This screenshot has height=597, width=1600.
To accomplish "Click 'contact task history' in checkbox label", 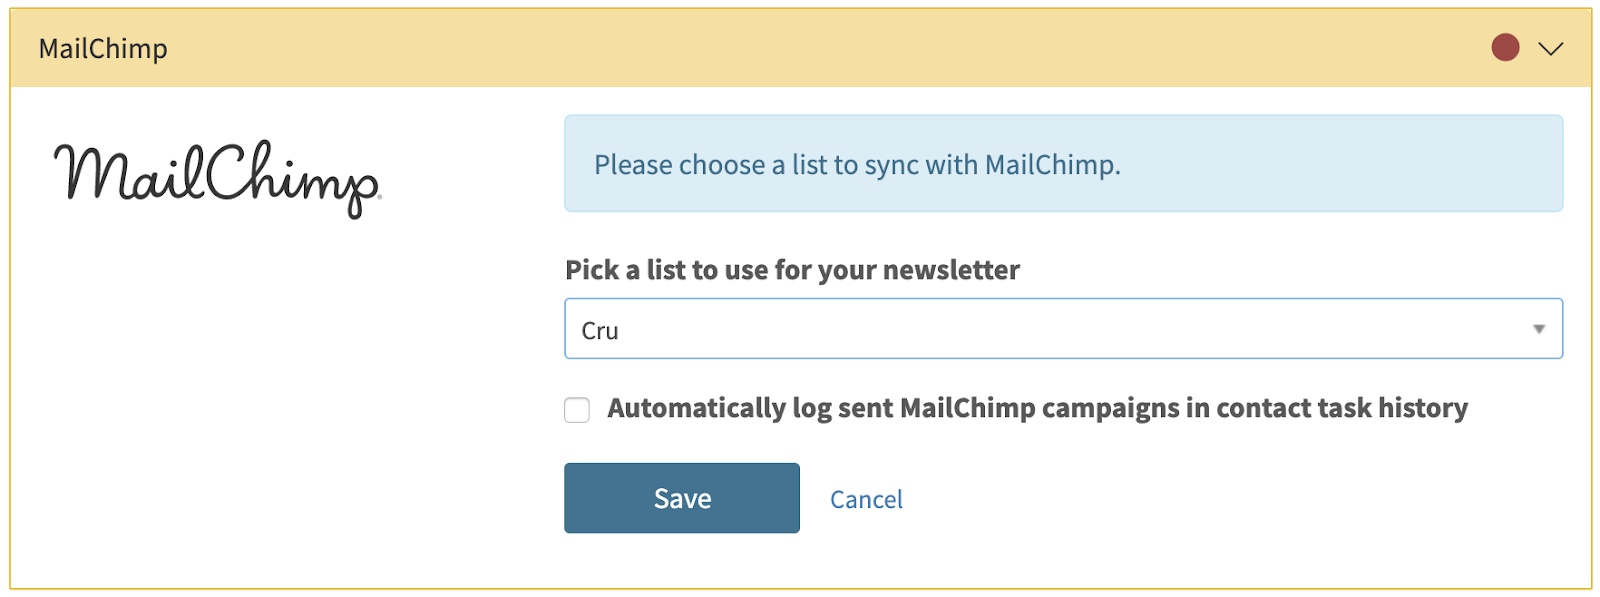I will [1342, 408].
